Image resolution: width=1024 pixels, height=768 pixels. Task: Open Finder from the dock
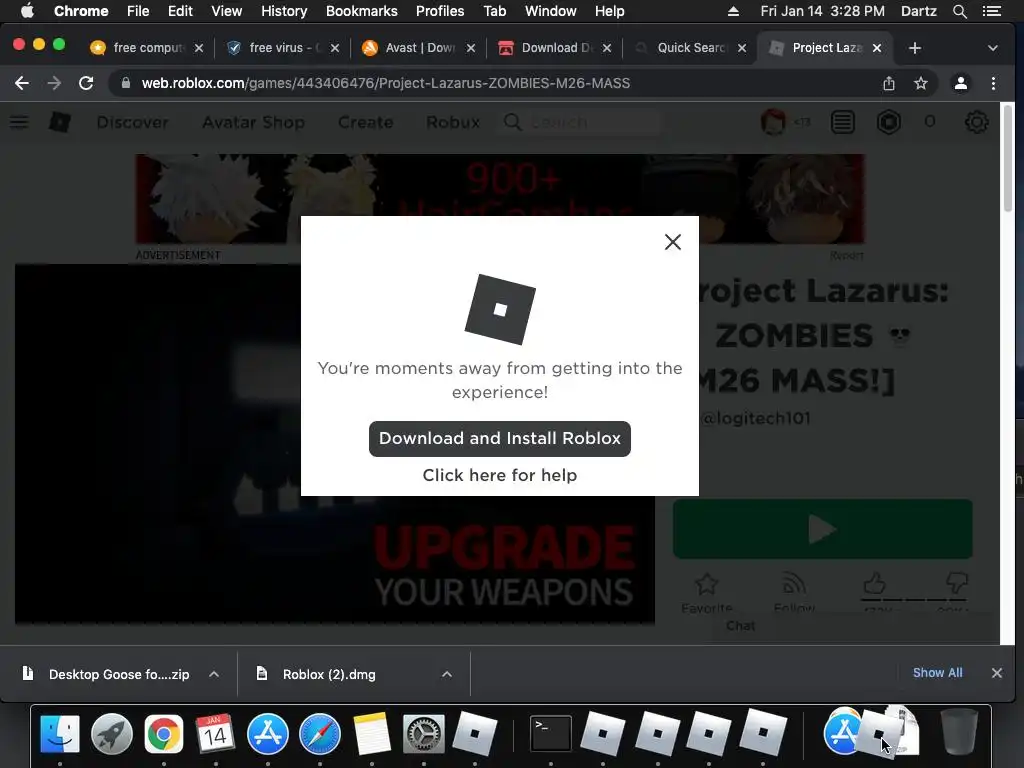[x=60, y=734]
